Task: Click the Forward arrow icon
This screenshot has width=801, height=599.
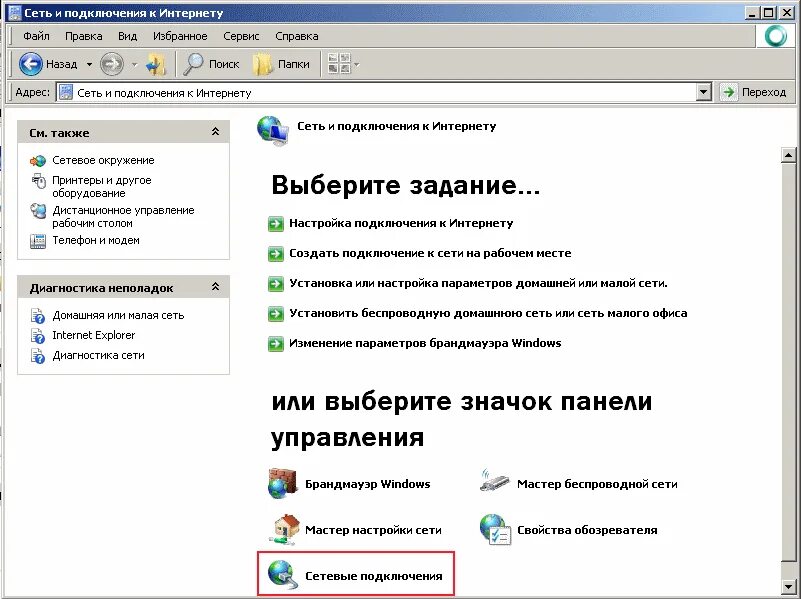Action: 111,64
